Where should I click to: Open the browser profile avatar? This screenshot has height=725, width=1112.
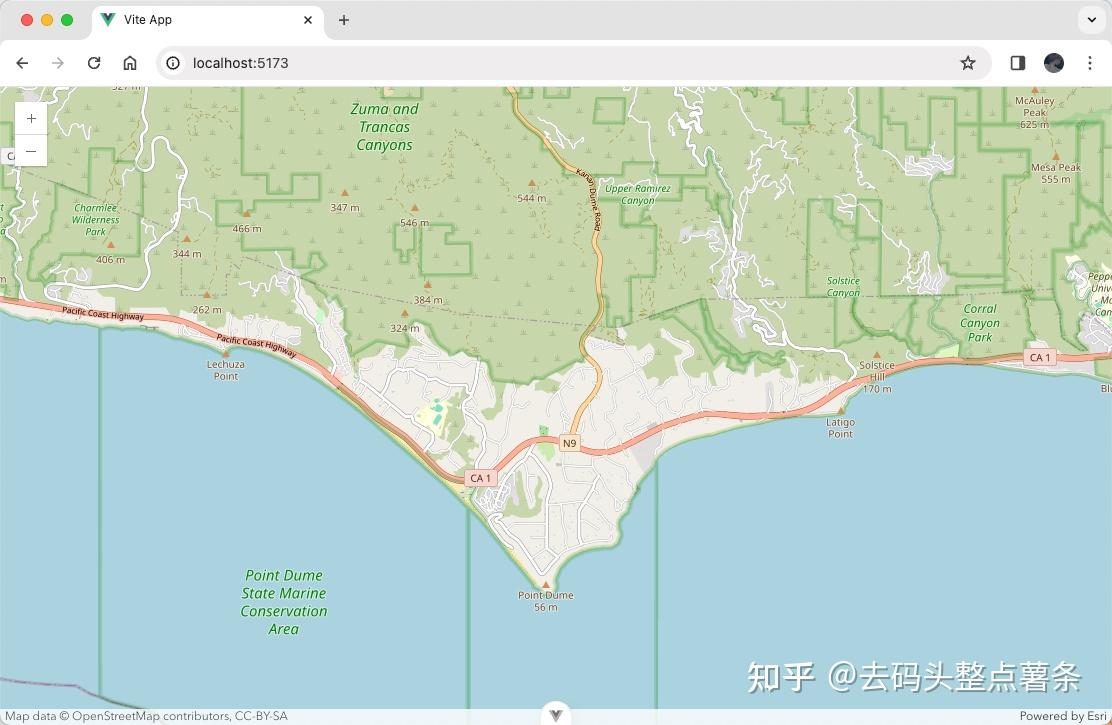(1054, 62)
